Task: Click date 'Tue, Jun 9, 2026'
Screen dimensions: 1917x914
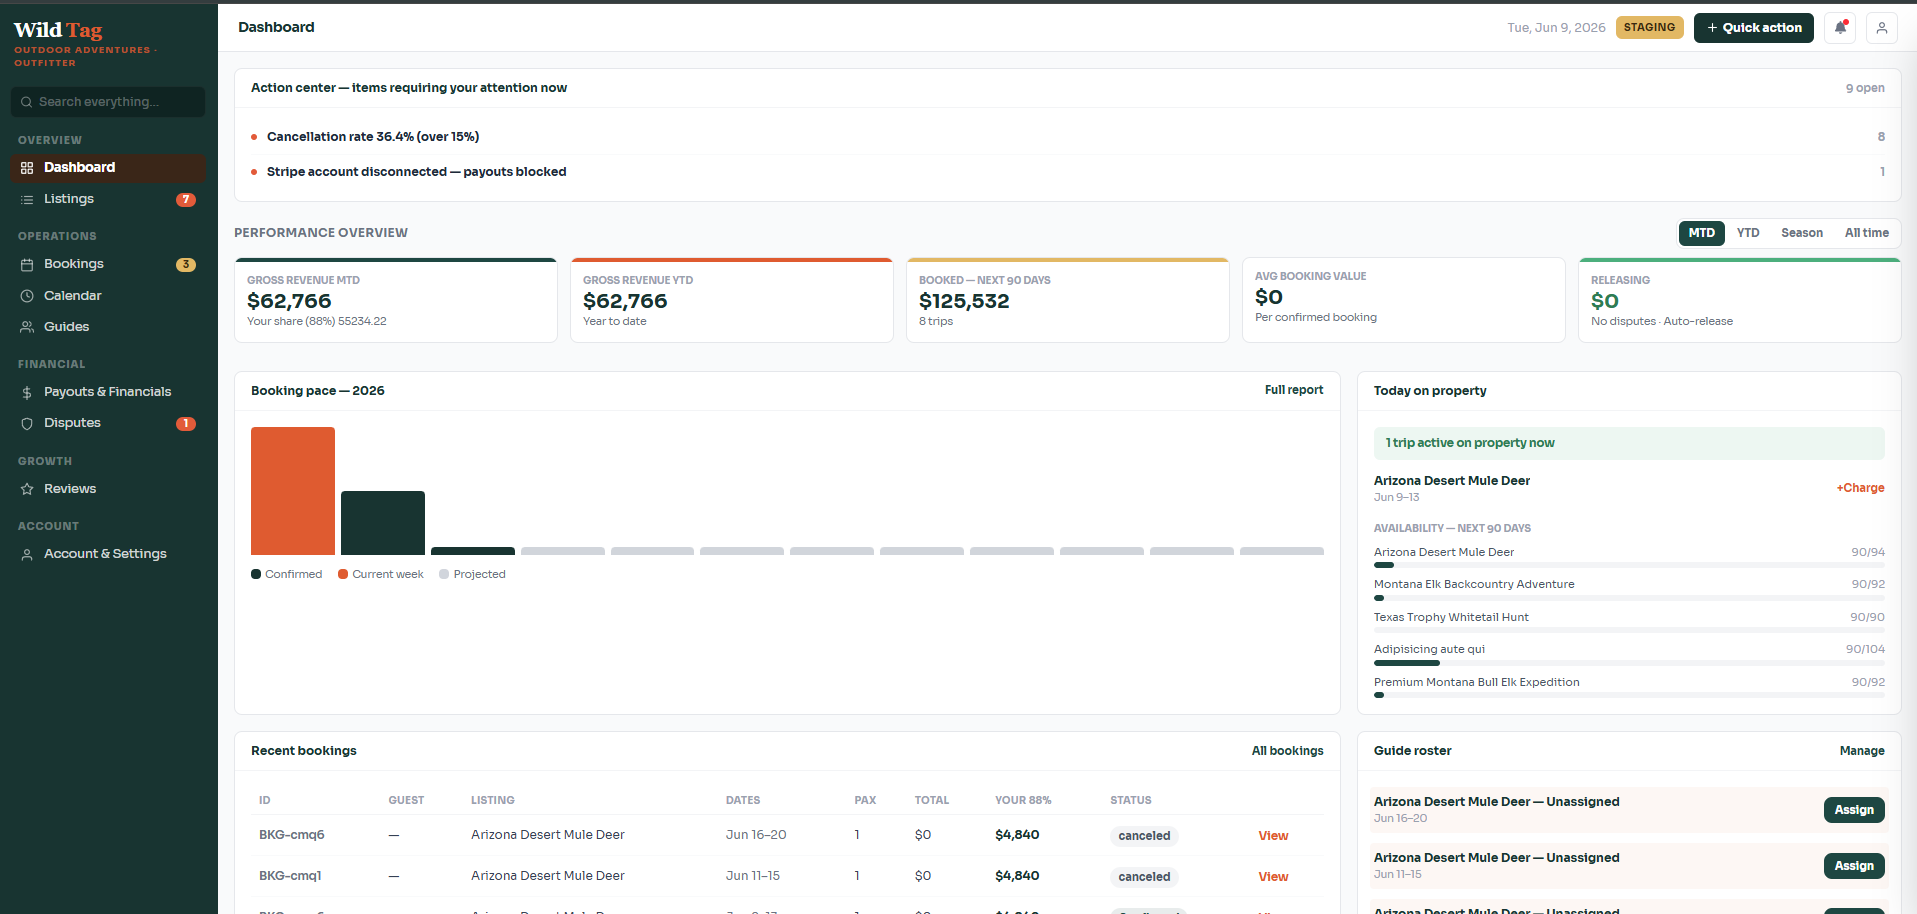Action: (1556, 28)
